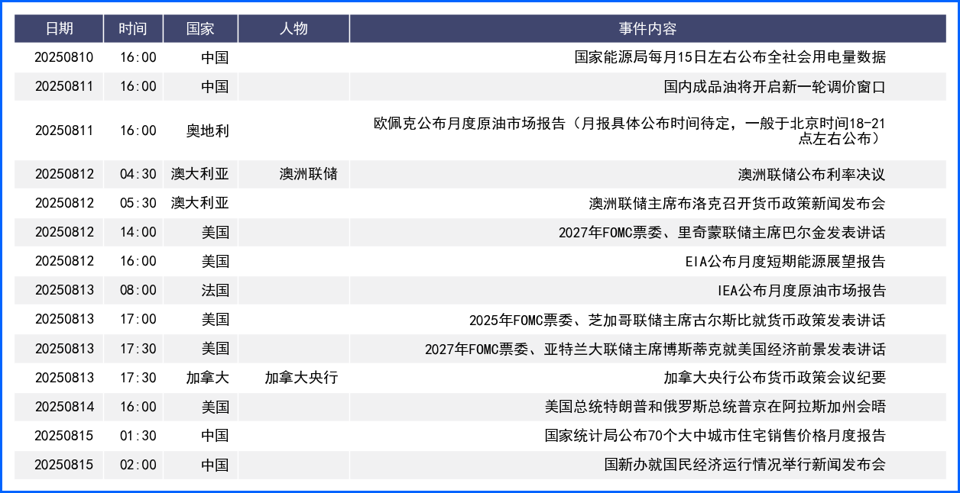Screen dimensions: 960x493
Task: Click the 事件内容 column header
Action: (648, 29)
